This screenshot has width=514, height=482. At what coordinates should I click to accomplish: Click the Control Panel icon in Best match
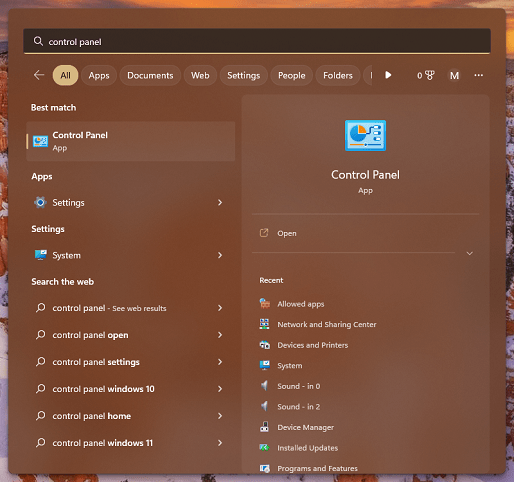(40, 141)
